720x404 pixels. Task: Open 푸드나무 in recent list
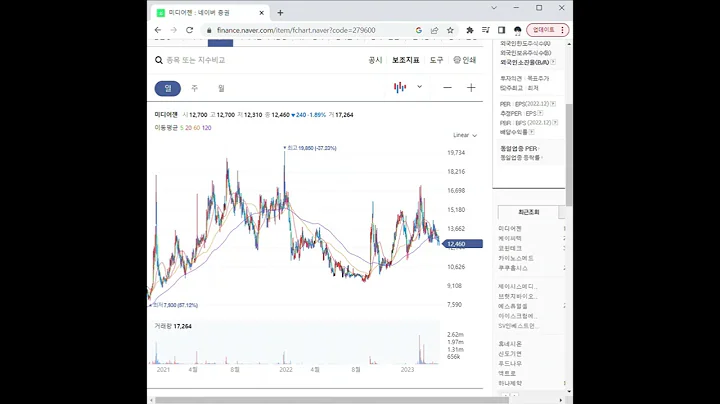click(x=510, y=364)
